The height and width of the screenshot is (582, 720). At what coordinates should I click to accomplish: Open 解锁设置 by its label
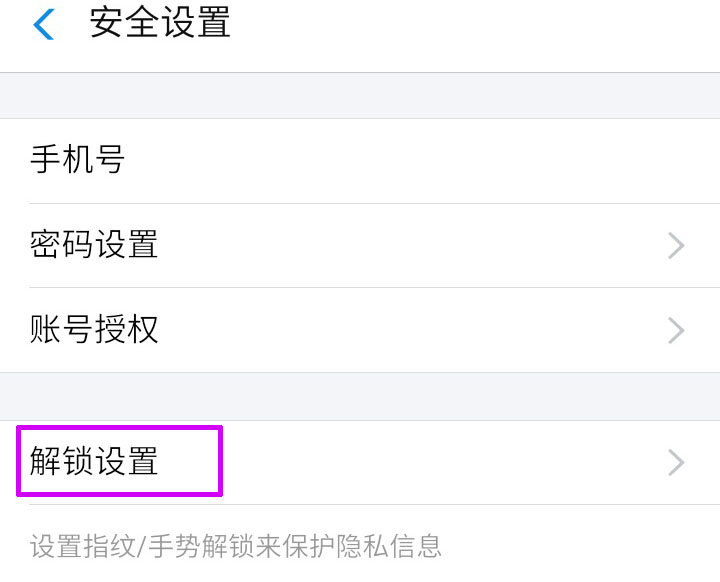pyautogui.click(x=94, y=462)
